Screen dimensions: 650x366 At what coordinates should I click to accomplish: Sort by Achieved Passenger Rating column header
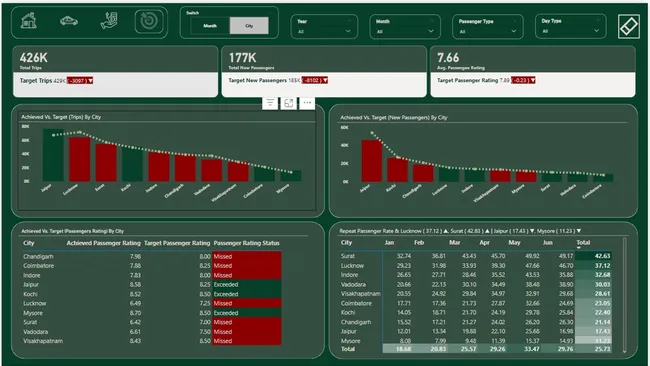tap(104, 243)
